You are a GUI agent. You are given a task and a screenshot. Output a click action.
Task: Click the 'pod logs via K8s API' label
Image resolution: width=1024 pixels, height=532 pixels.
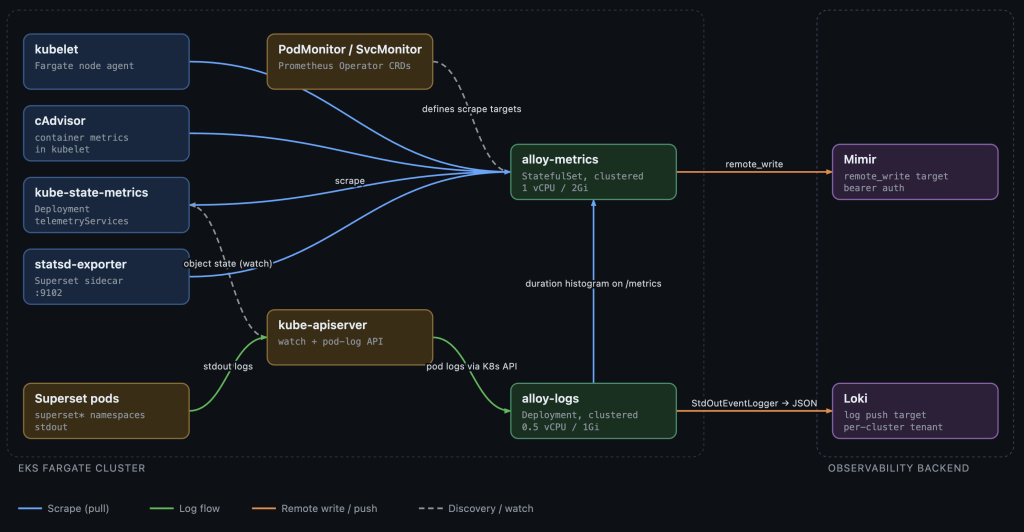(472, 366)
